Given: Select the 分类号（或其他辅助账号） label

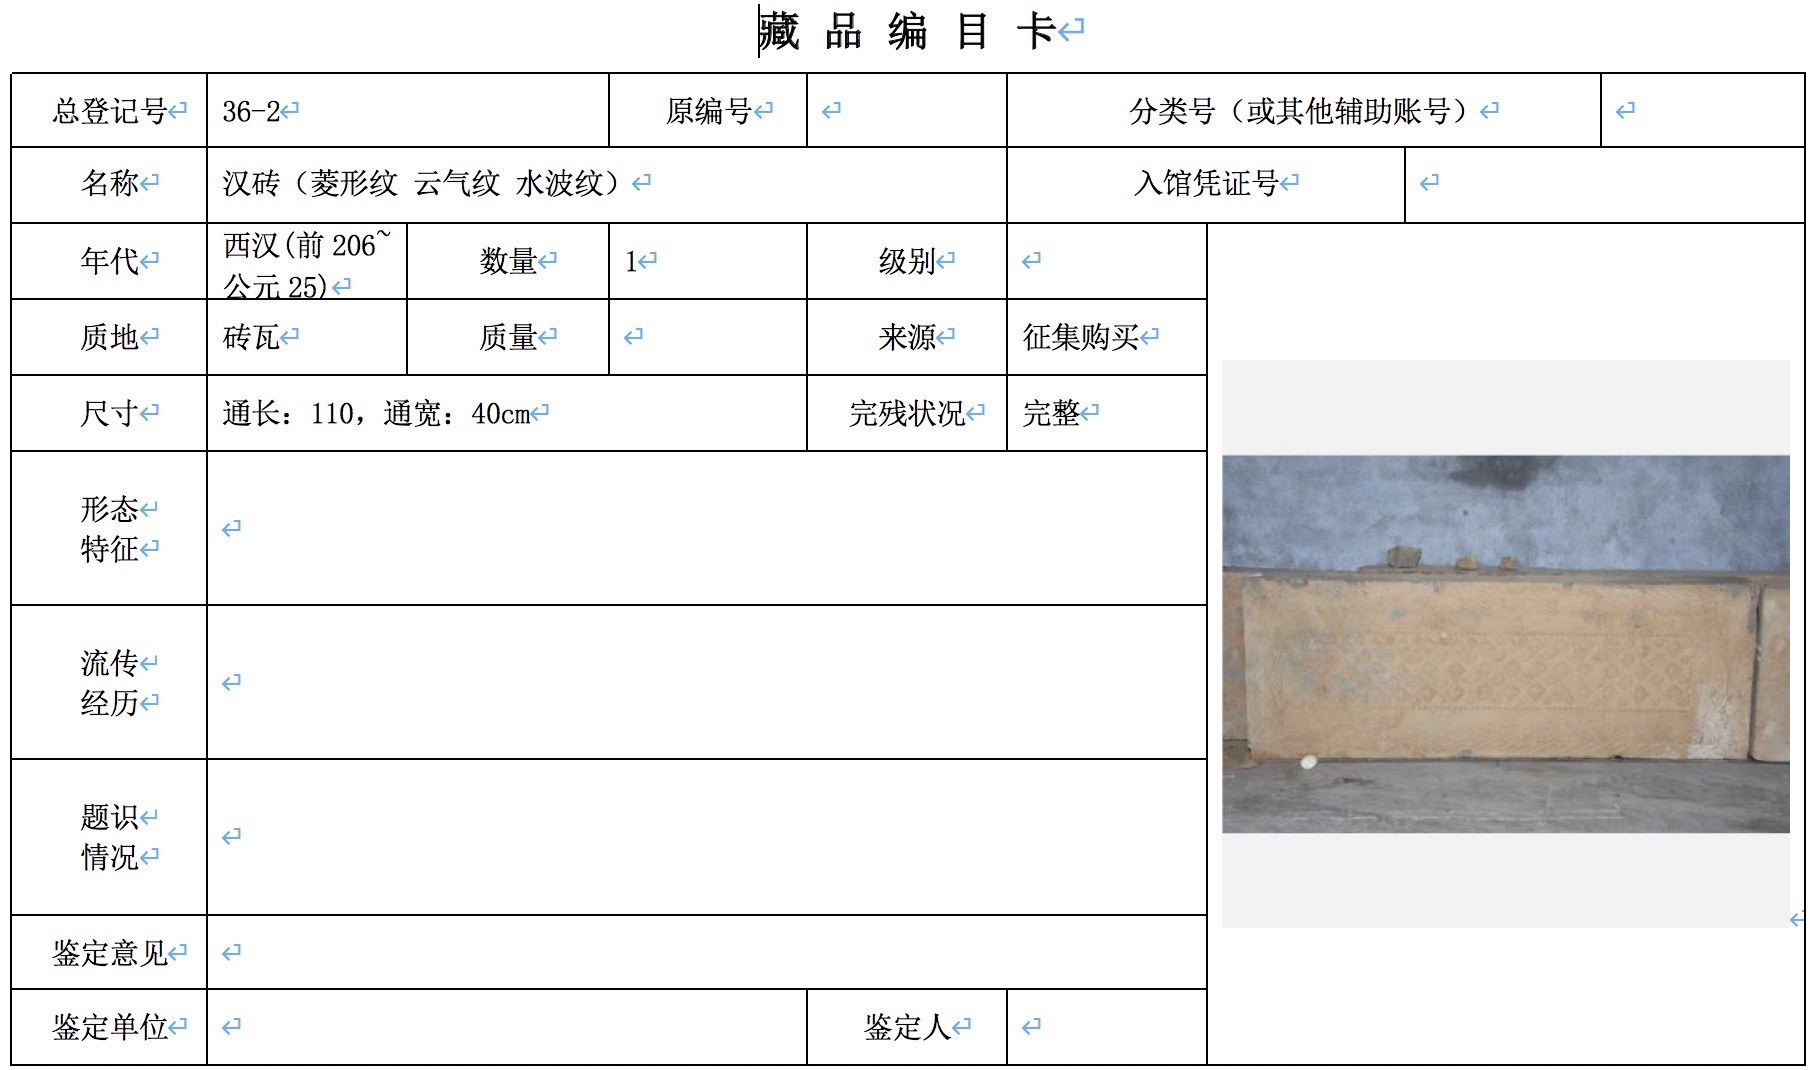Looking at the screenshot, I should pyautogui.click(x=1304, y=110).
